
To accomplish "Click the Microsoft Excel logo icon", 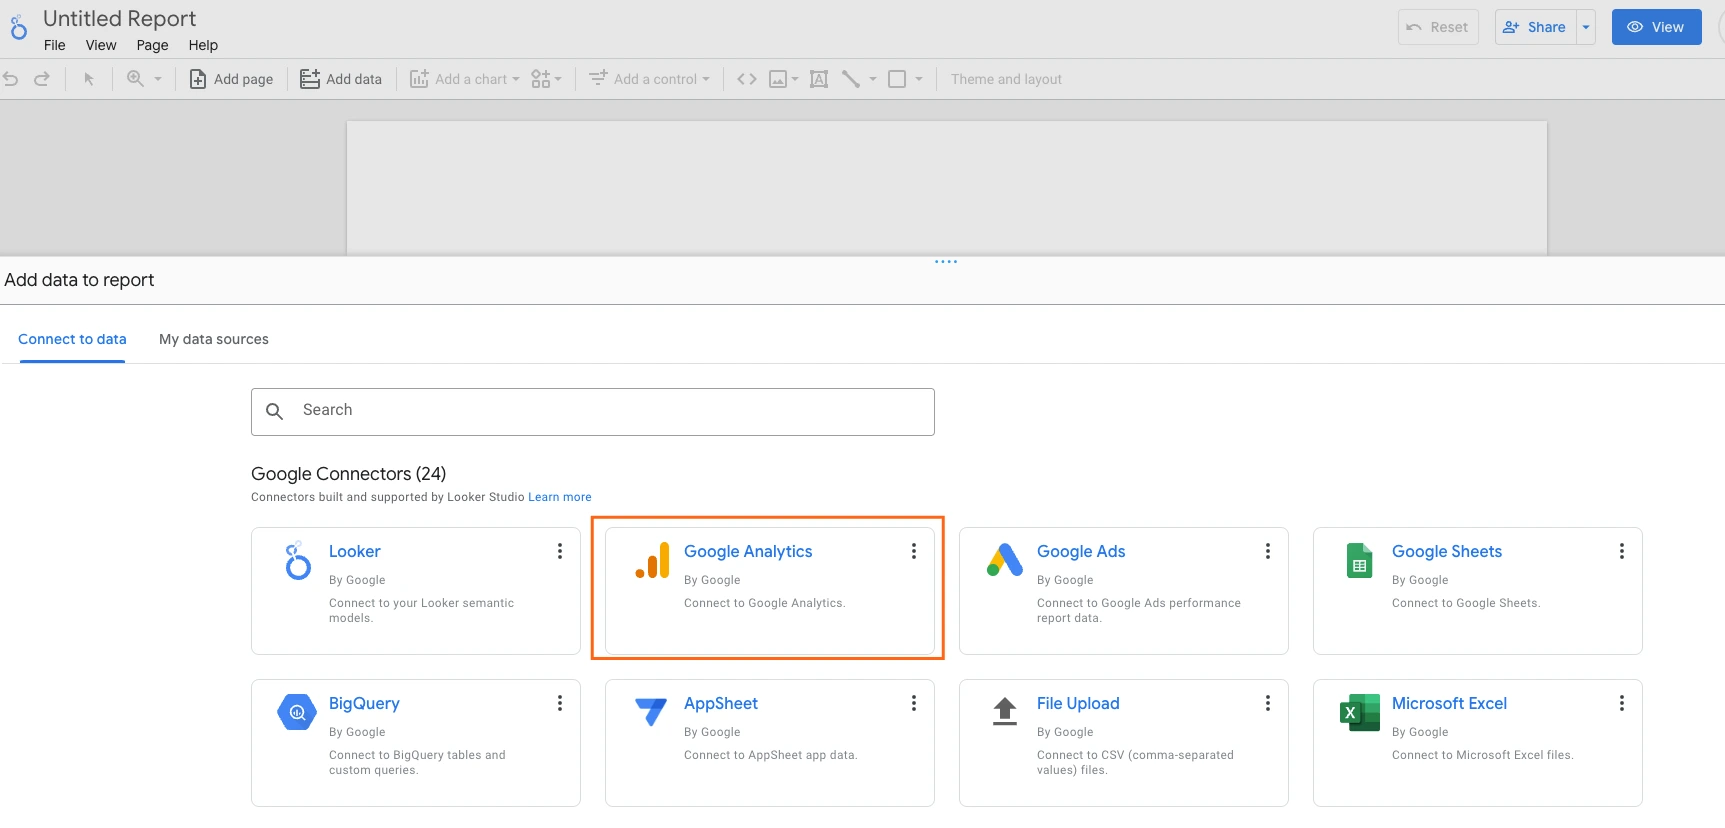I will (x=1360, y=712).
